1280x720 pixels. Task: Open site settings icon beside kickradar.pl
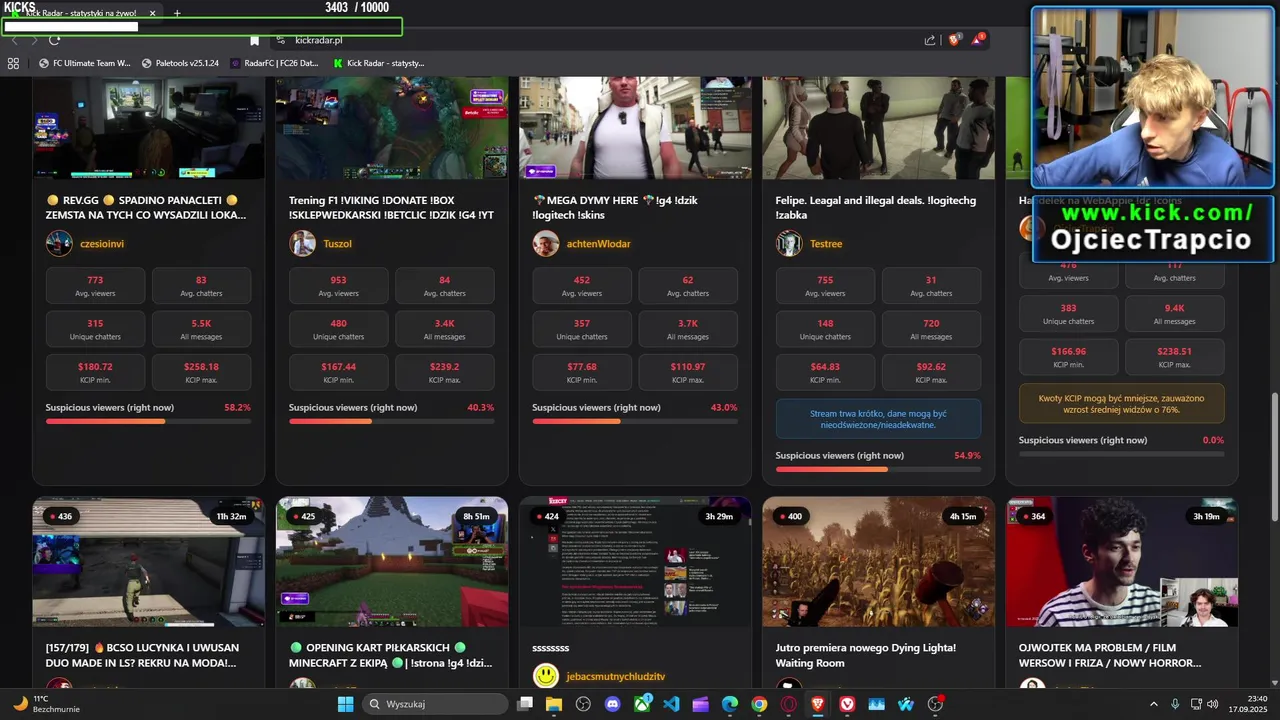coord(281,40)
